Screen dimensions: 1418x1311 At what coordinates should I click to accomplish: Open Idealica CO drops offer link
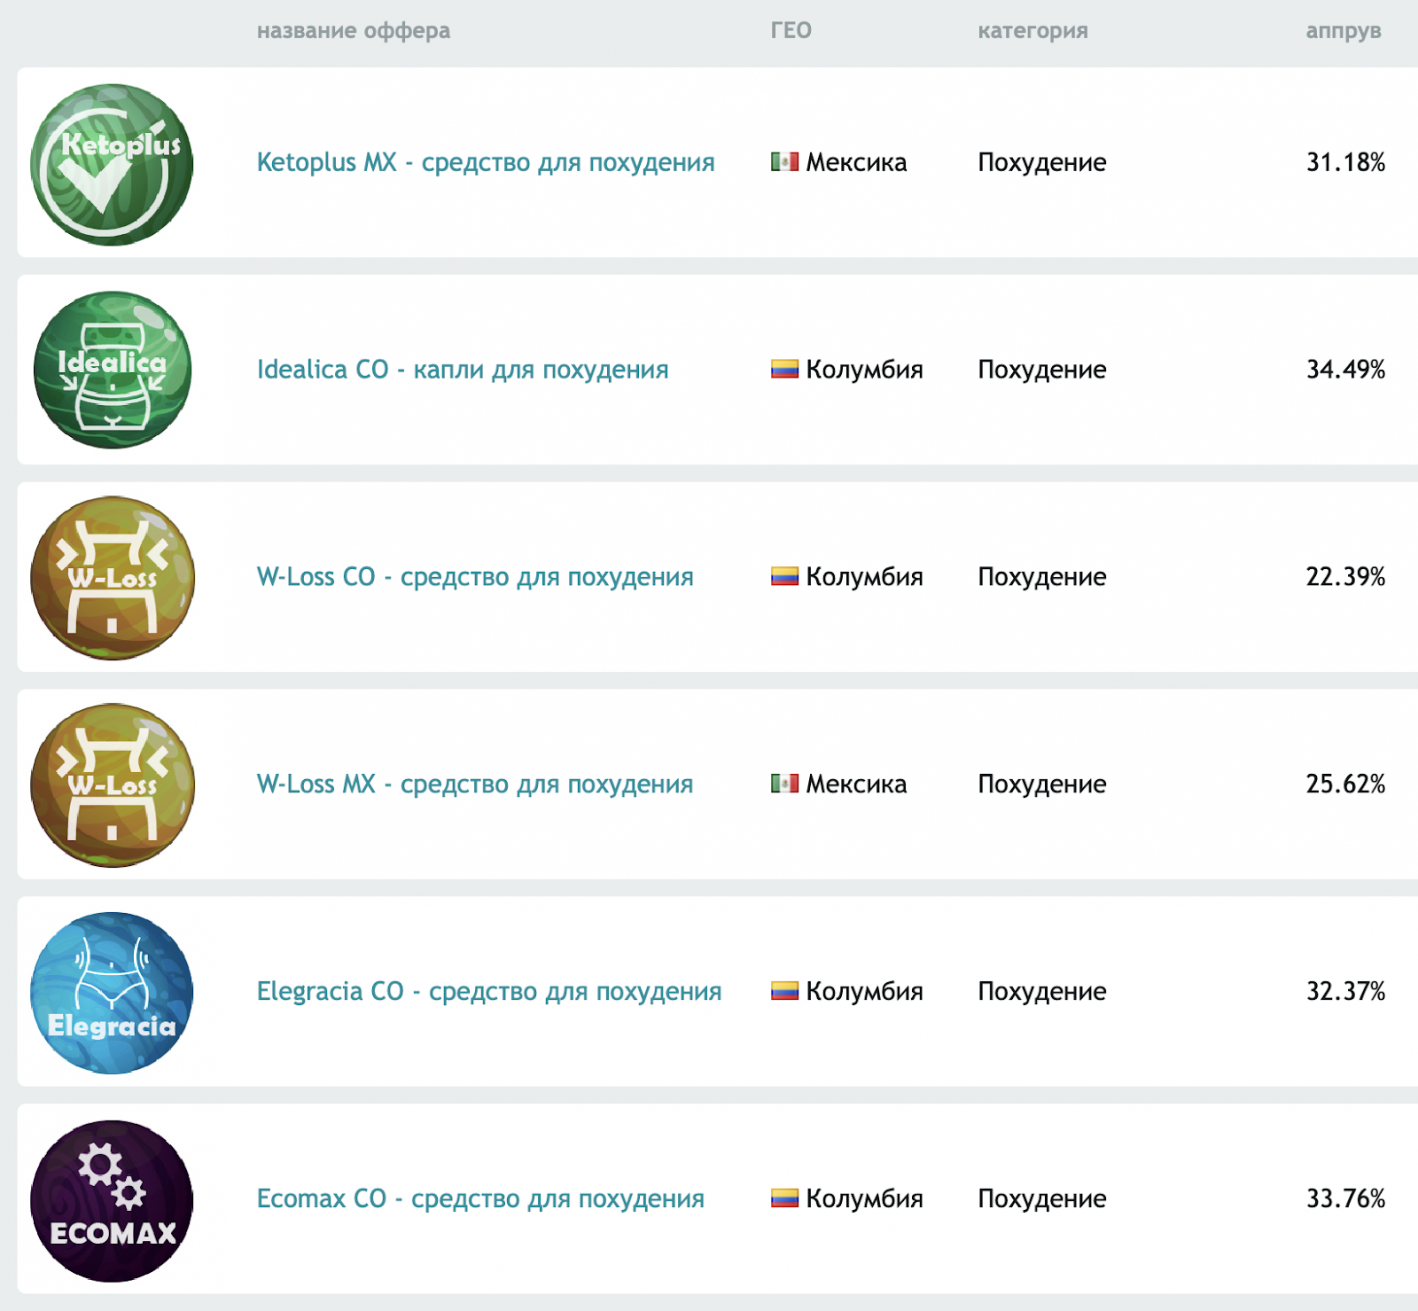(x=463, y=370)
